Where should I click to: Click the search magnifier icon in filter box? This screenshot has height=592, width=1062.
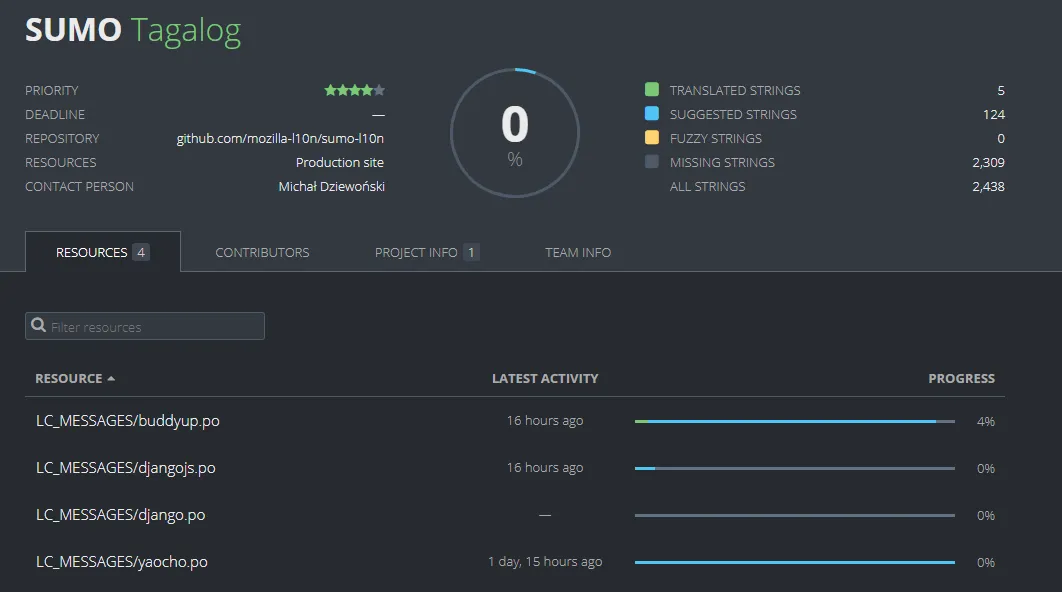click(39, 326)
